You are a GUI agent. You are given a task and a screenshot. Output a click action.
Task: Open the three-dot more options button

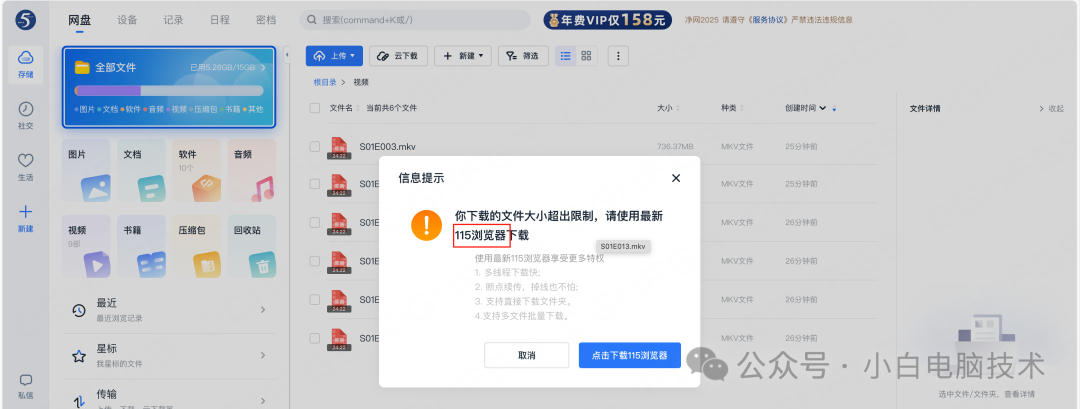click(x=618, y=56)
